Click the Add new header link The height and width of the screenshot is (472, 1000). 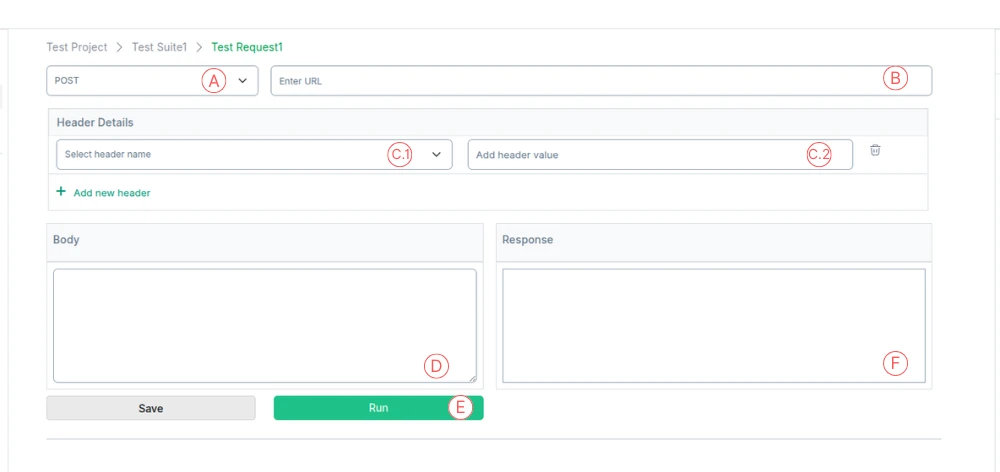[112, 192]
